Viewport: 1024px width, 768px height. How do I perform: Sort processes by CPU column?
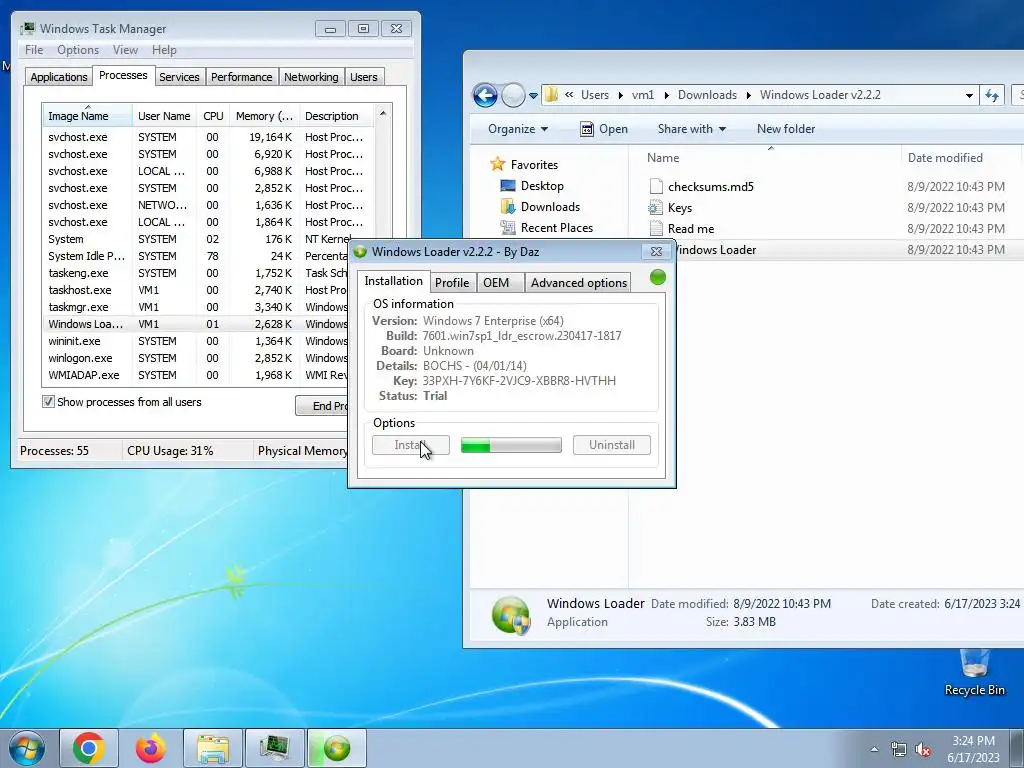(x=213, y=116)
